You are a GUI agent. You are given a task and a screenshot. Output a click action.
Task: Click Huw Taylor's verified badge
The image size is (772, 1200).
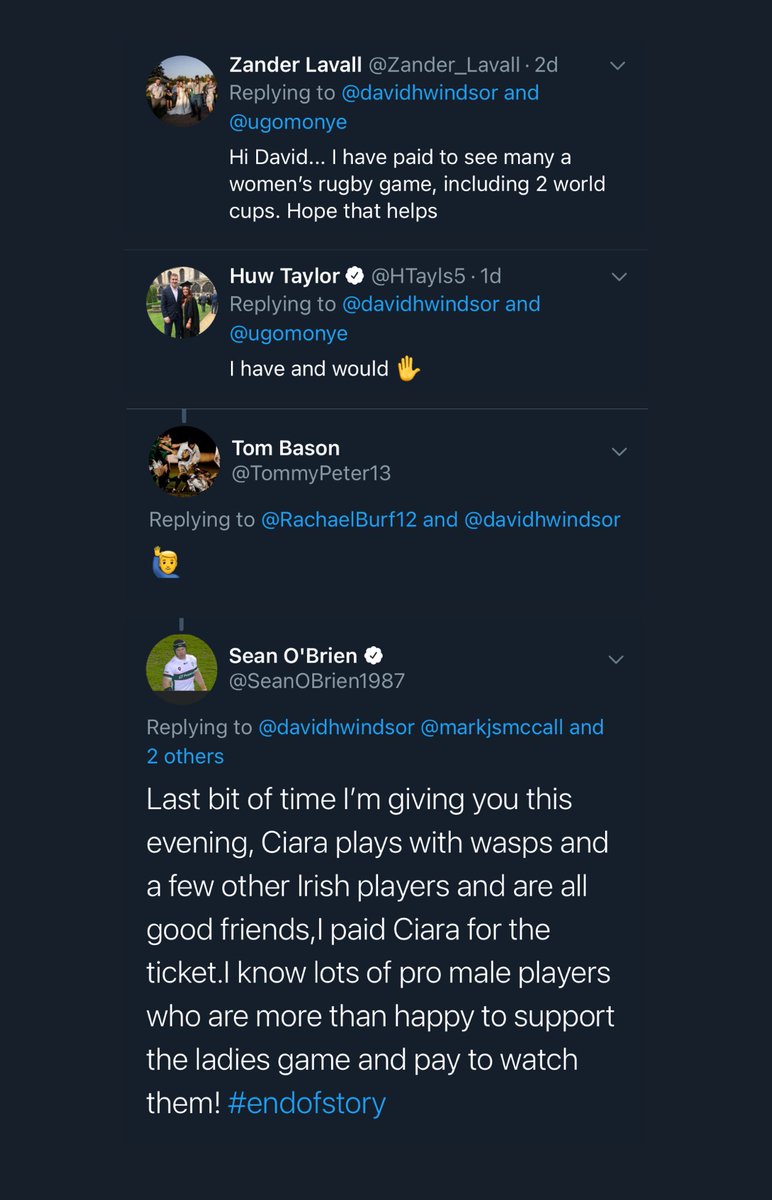pos(355,276)
